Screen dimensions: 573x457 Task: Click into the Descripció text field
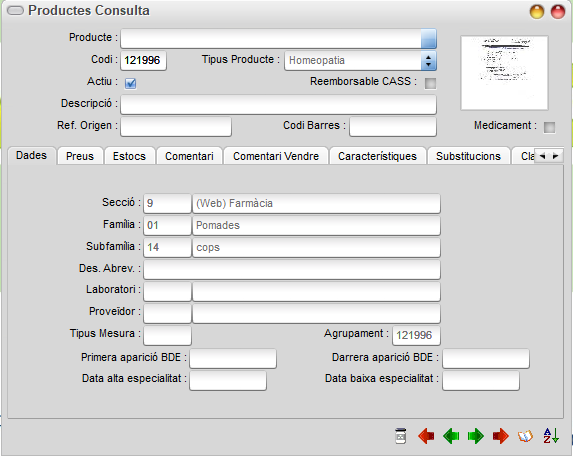278,104
